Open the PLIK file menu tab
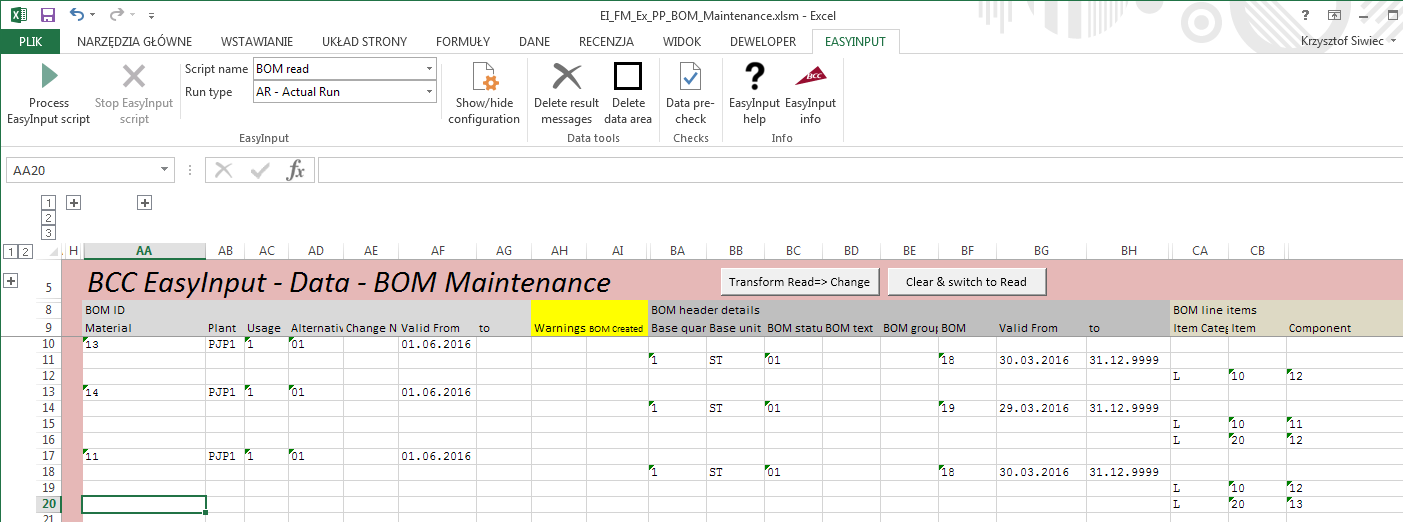 pos(30,42)
